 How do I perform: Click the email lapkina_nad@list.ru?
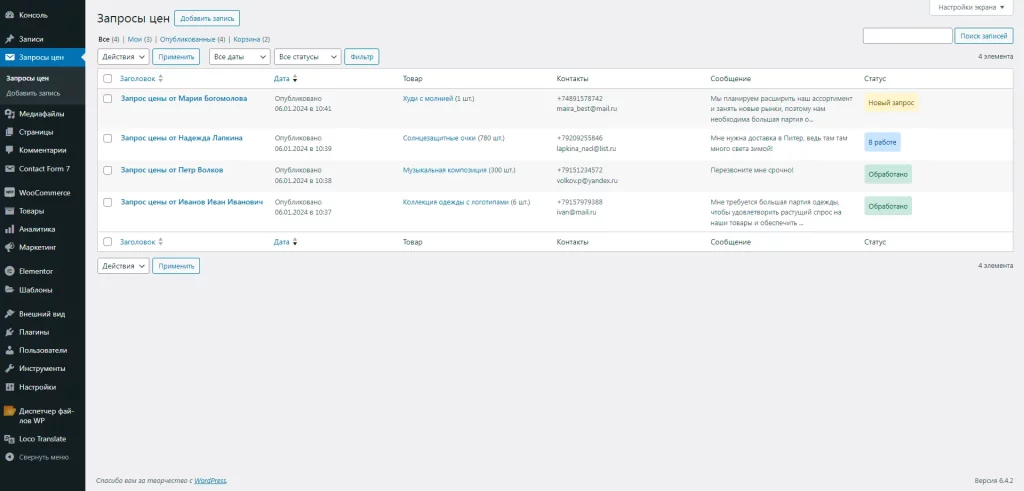[586, 149]
